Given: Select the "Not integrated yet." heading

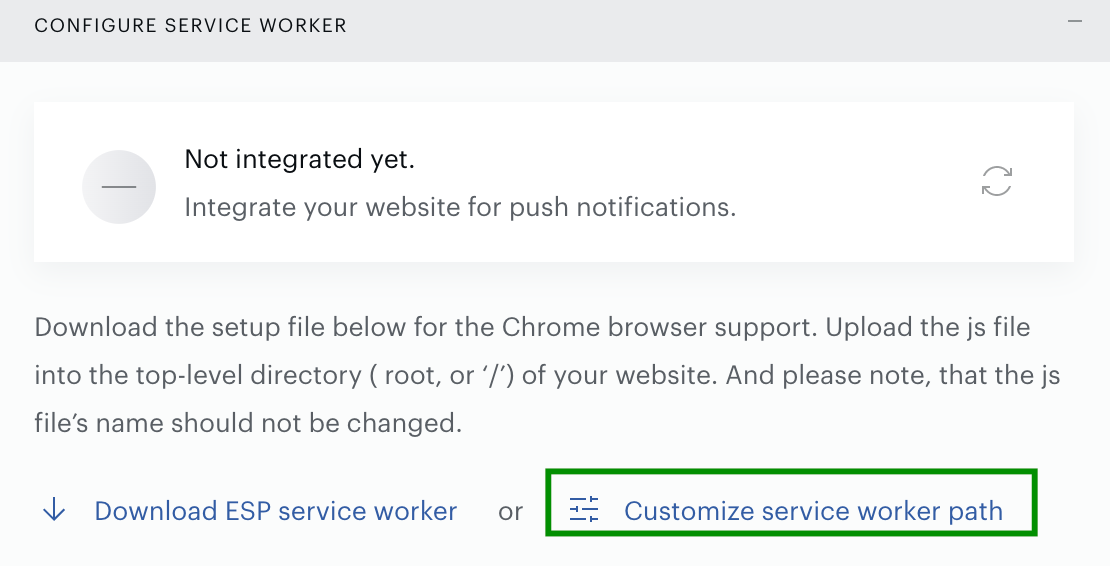Looking at the screenshot, I should [x=299, y=159].
